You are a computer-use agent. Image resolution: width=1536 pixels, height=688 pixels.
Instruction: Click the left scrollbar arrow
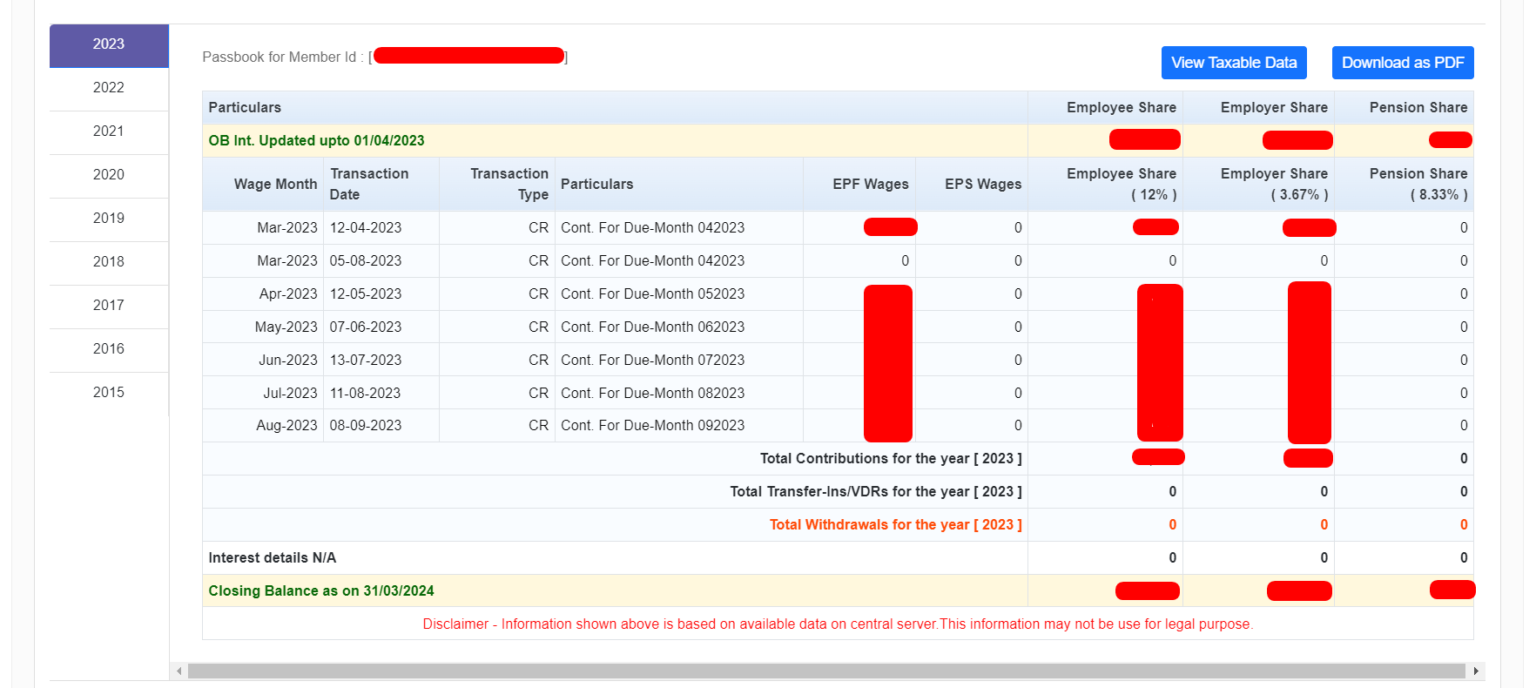[x=180, y=670]
